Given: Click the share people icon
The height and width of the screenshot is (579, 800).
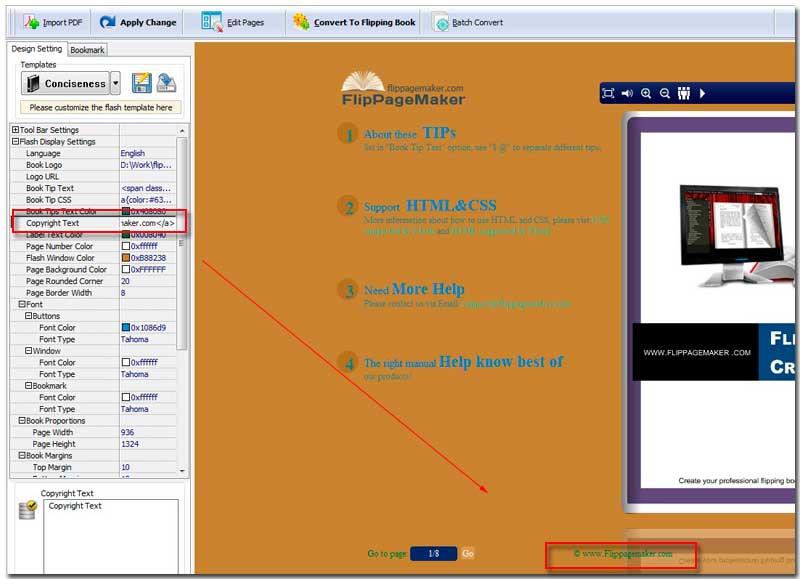Looking at the screenshot, I should (x=684, y=93).
